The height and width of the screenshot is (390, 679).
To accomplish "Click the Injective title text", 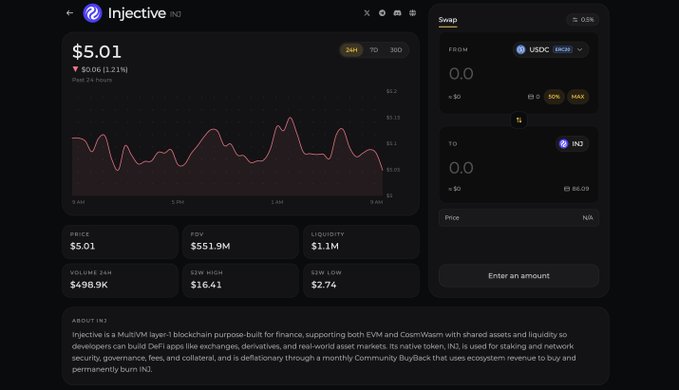I will [x=137, y=13].
